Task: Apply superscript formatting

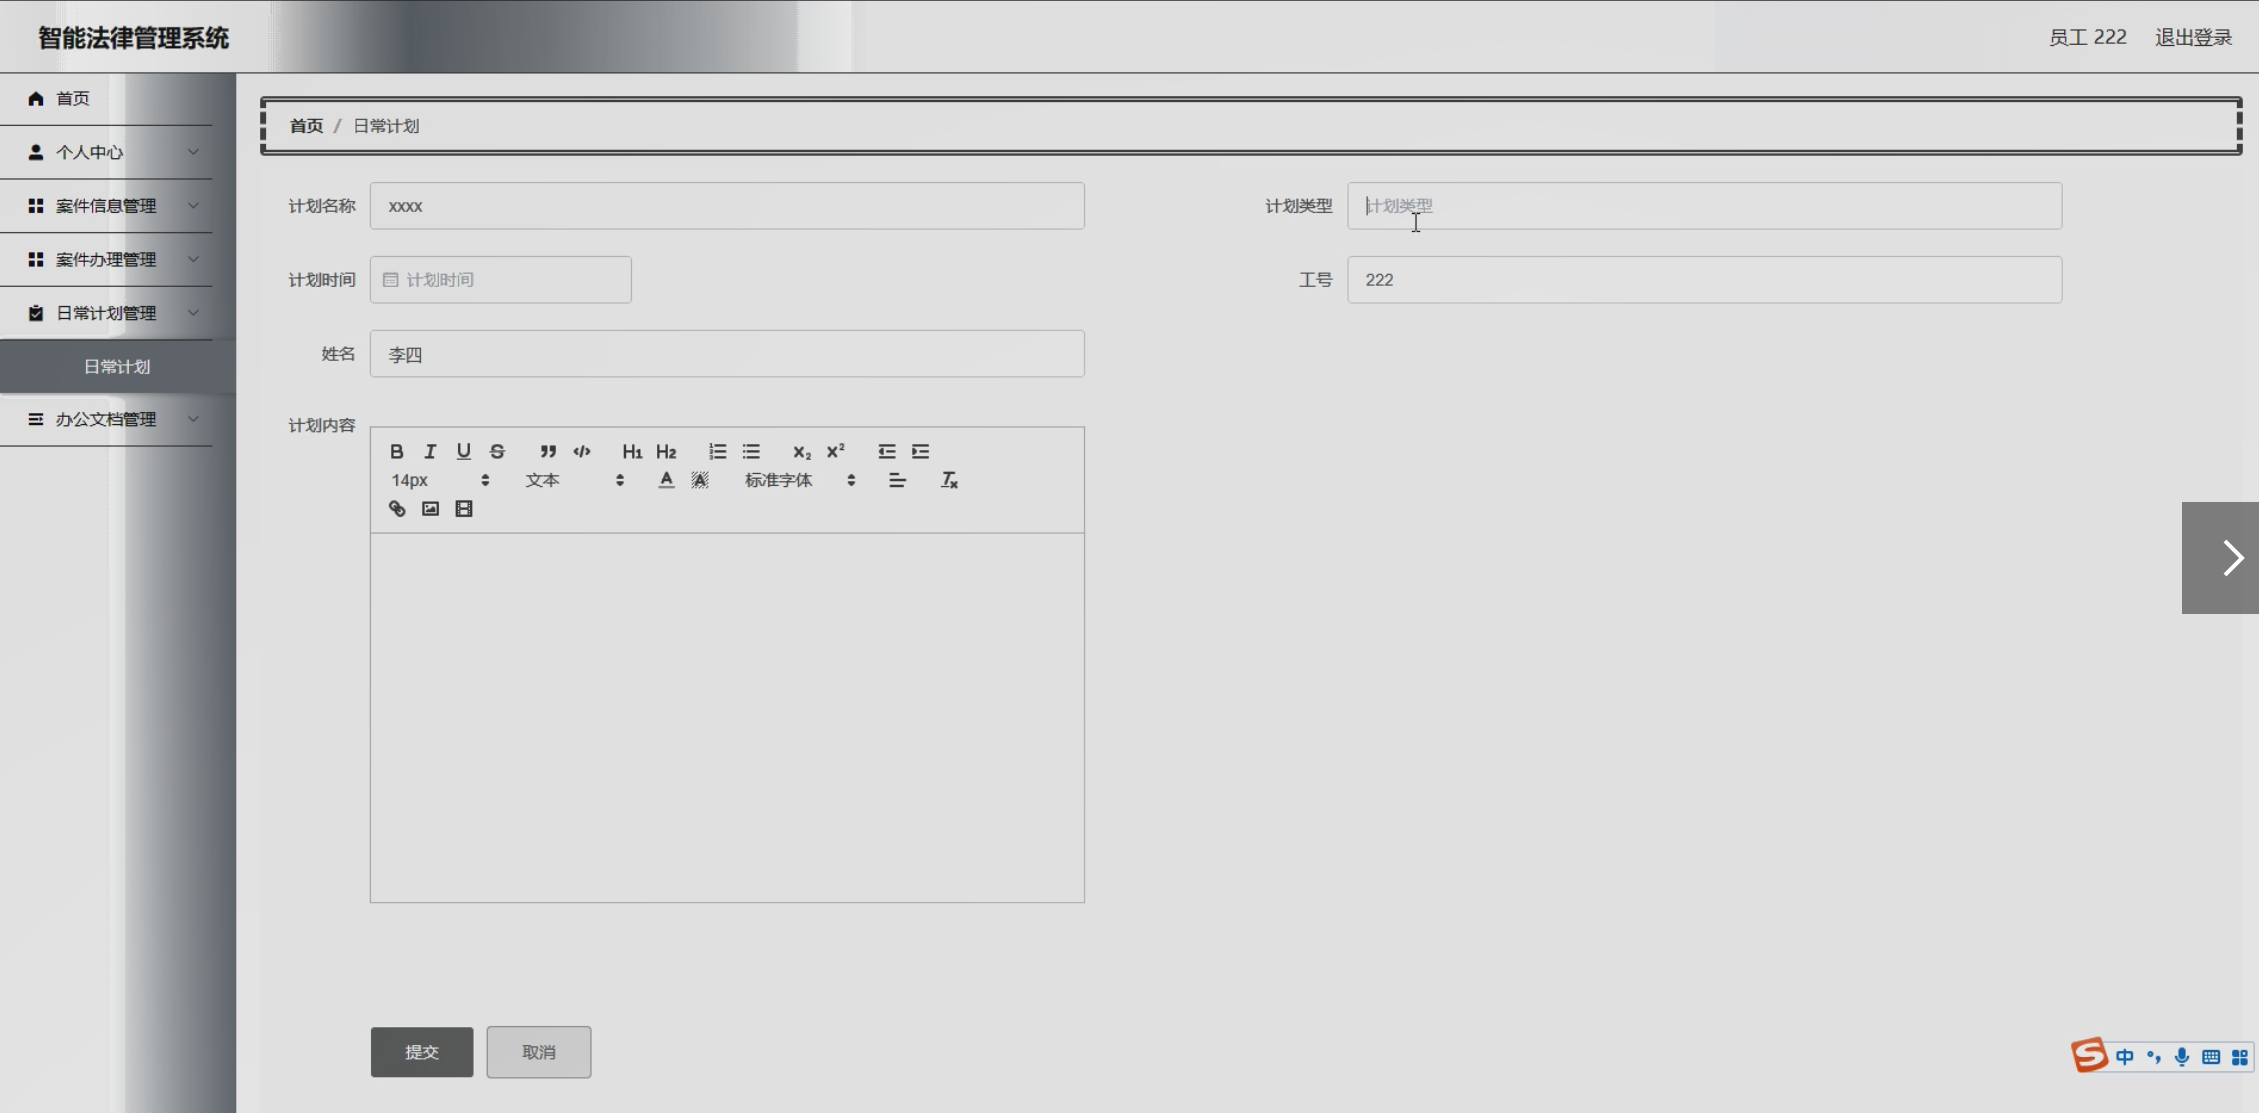Action: click(835, 451)
